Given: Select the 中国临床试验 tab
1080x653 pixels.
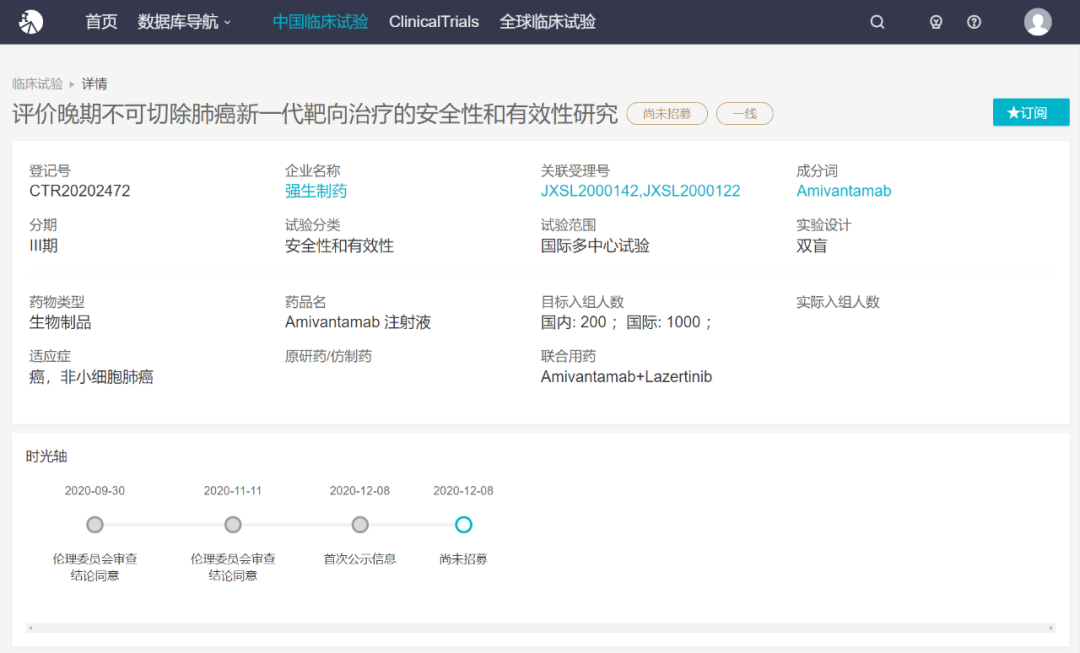Looking at the screenshot, I should (x=320, y=22).
